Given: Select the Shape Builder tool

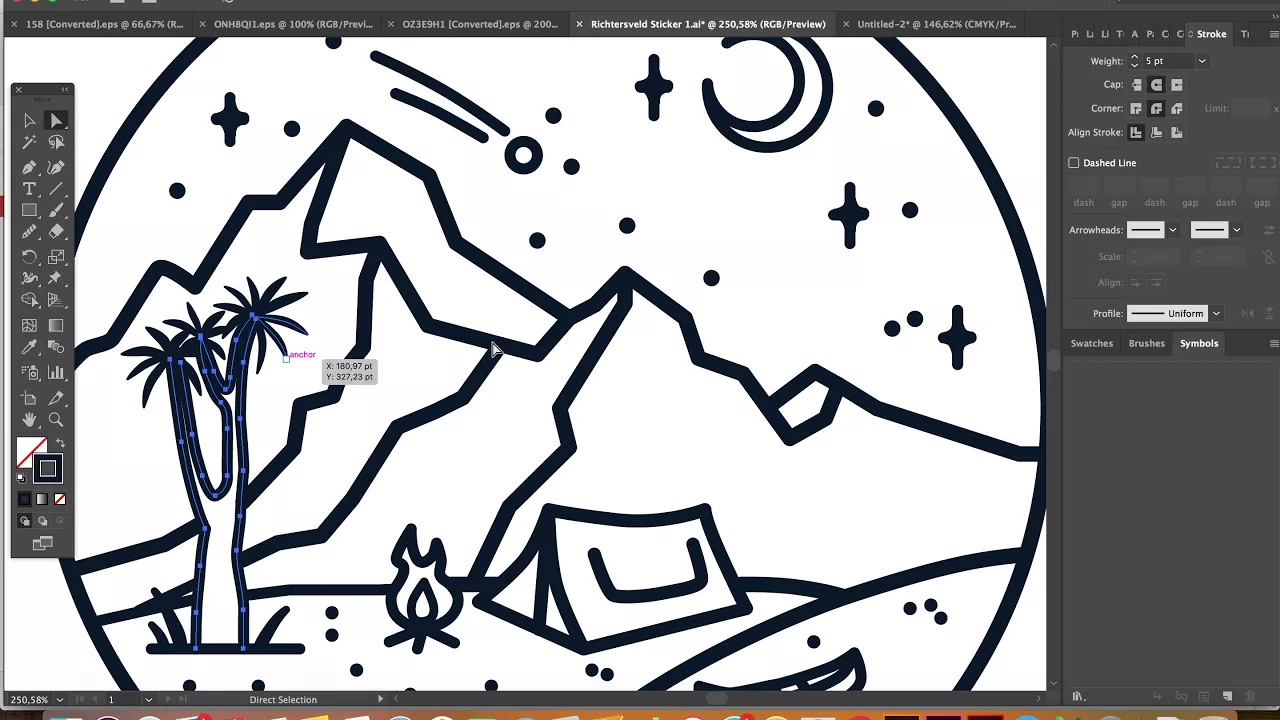Looking at the screenshot, I should click(x=29, y=300).
